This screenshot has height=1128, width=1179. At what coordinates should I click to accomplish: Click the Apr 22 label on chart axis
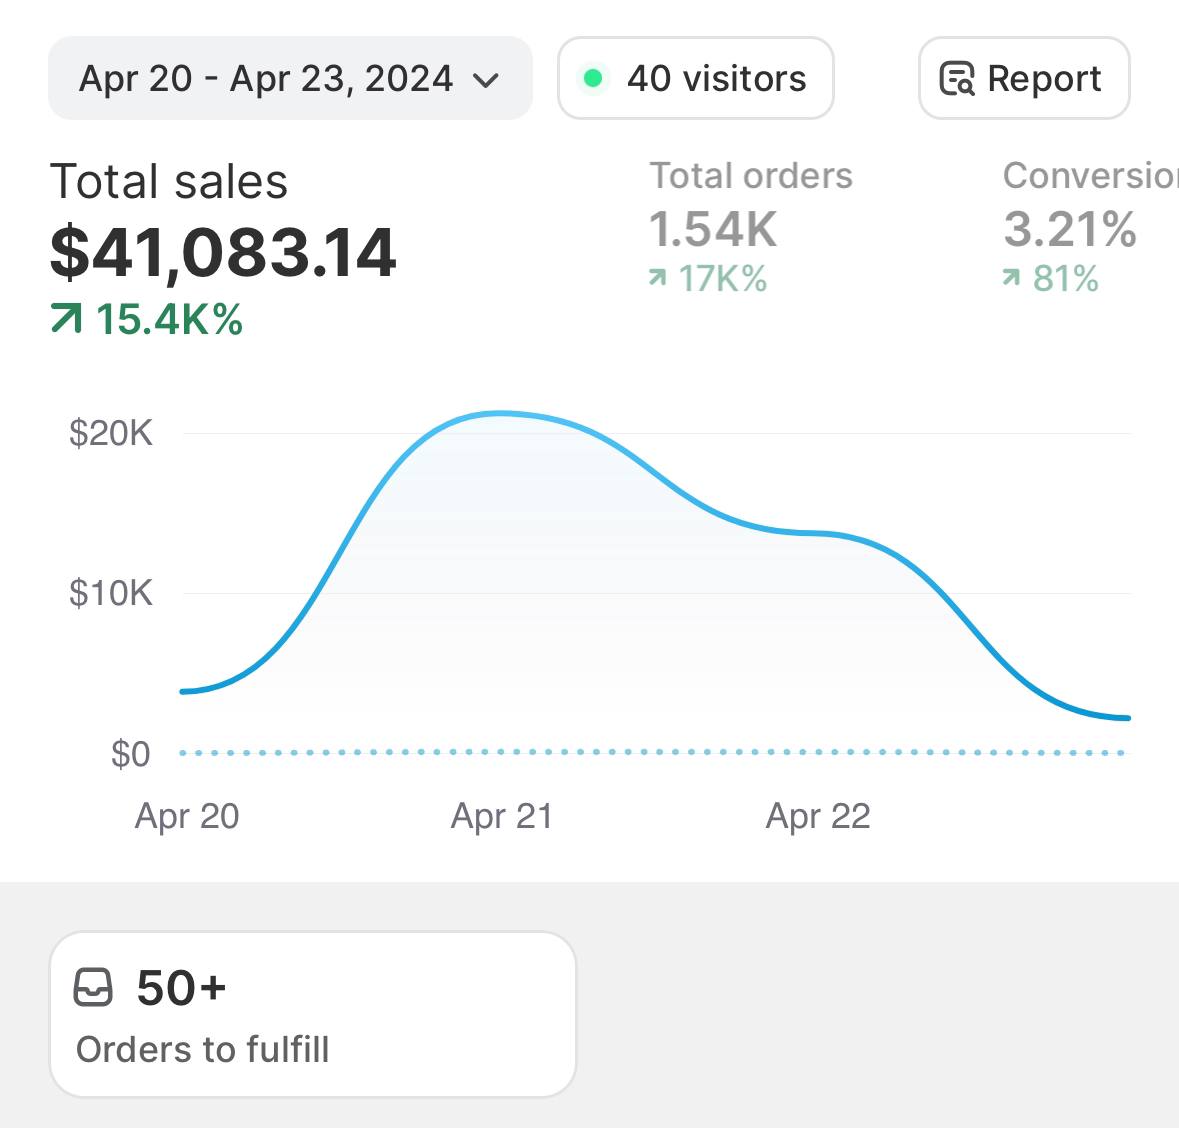[x=818, y=816]
